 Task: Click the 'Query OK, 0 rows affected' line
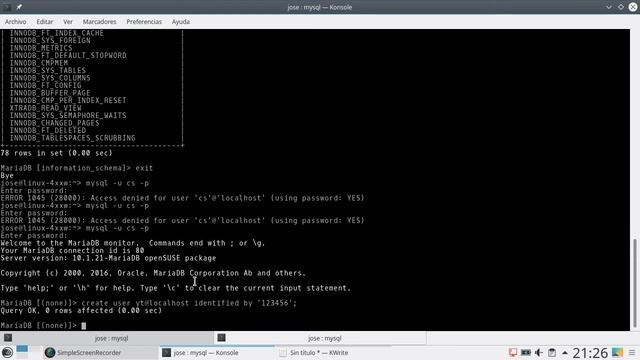81,311
